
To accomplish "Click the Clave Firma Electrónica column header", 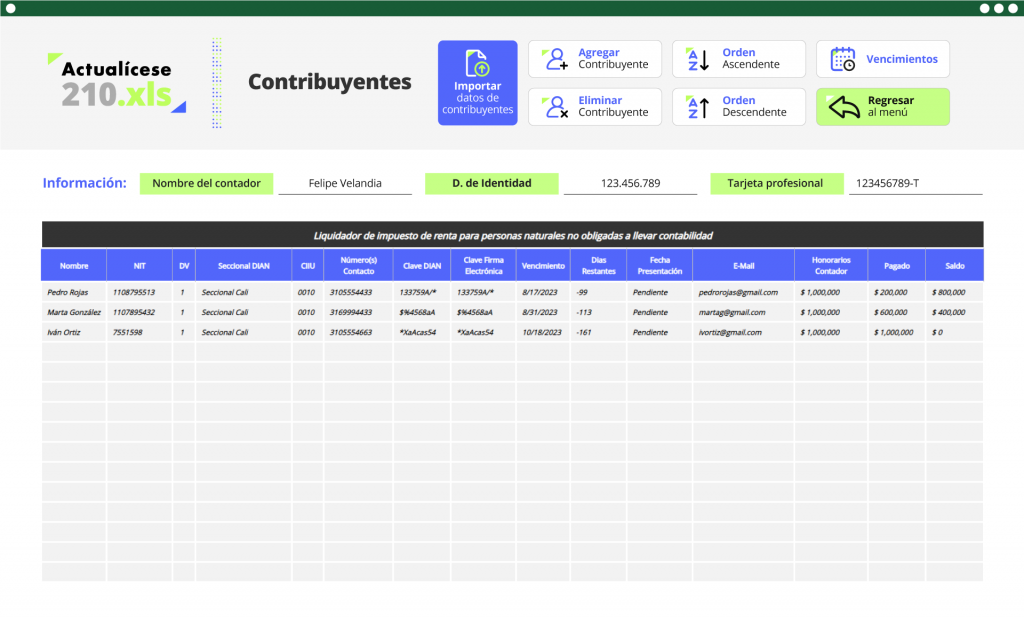I will point(483,265).
